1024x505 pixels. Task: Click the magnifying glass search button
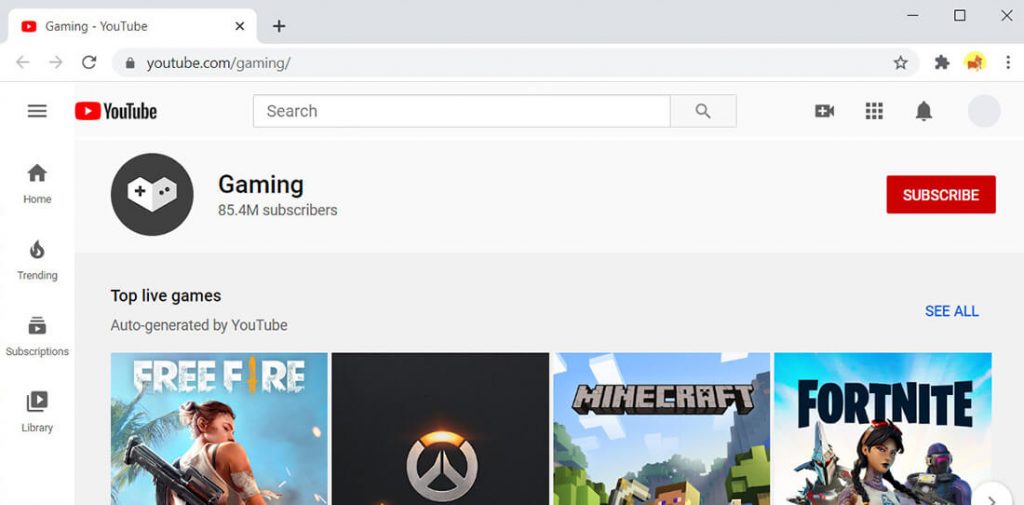tap(703, 111)
